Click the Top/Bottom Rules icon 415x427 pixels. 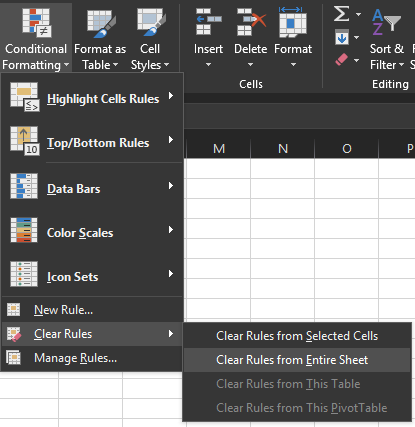pyautogui.click(x=25, y=141)
